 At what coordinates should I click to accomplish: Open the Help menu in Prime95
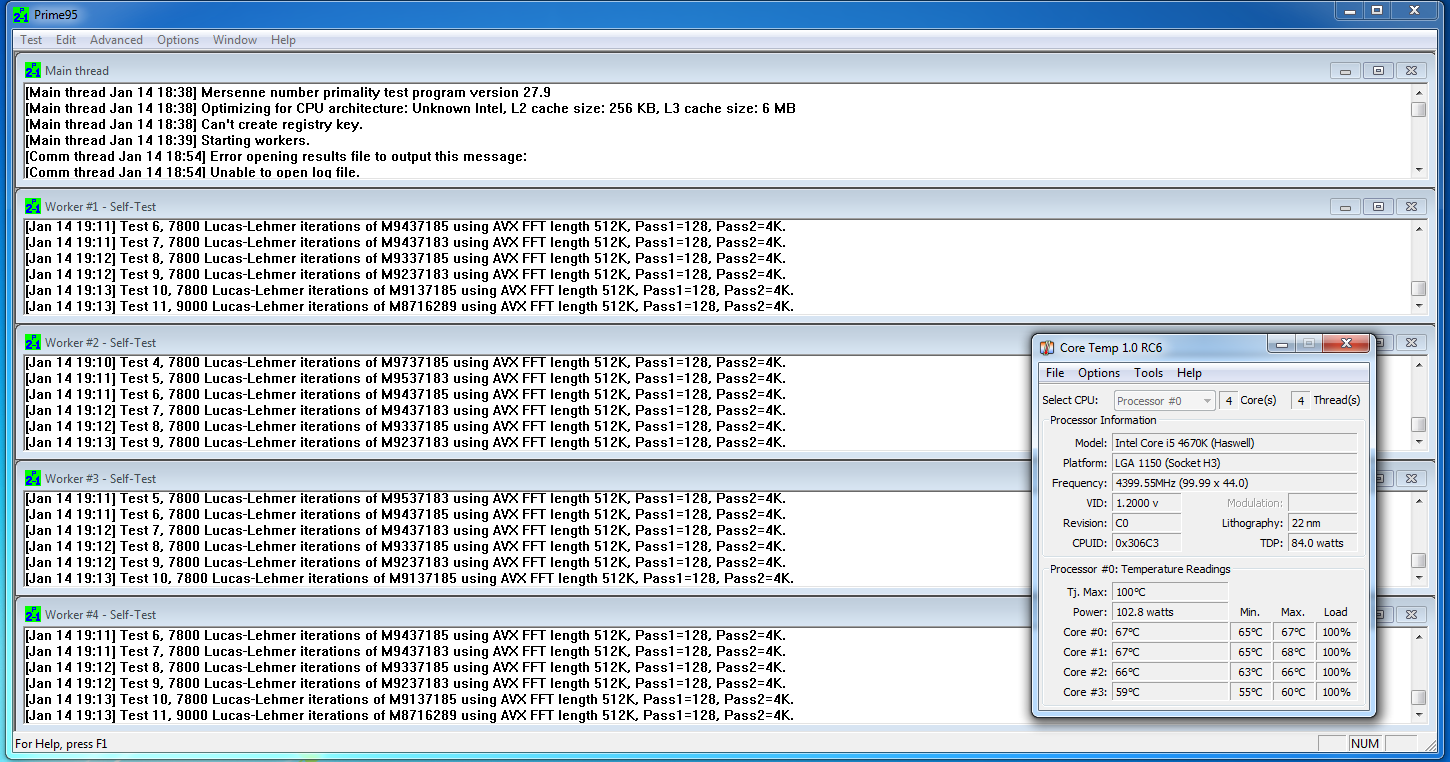click(x=283, y=40)
